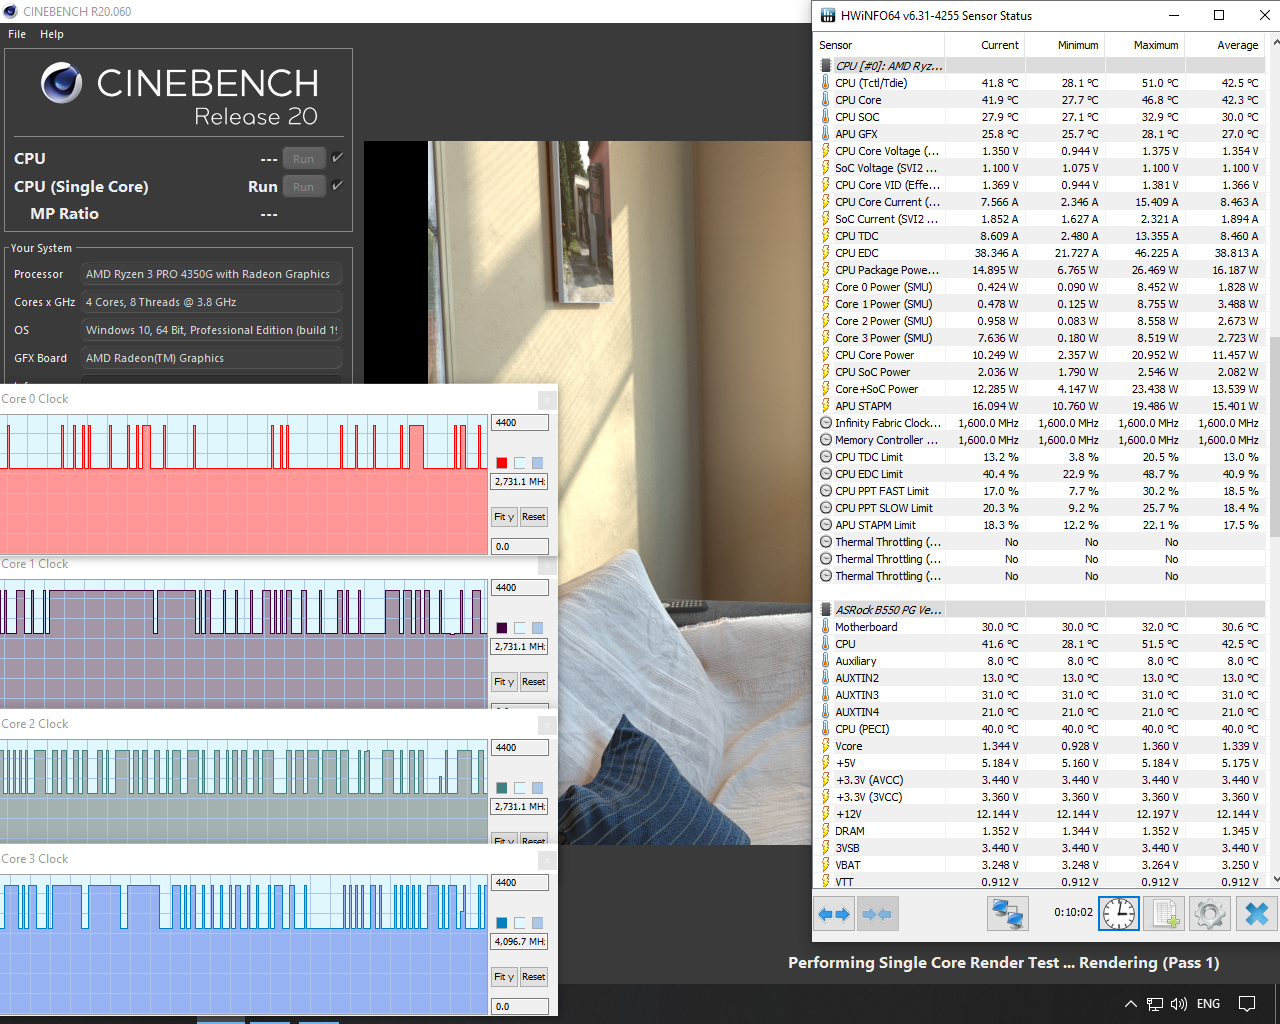The height and width of the screenshot is (1024, 1280).
Task: Click Run button for the CPU test
Action: (304, 159)
